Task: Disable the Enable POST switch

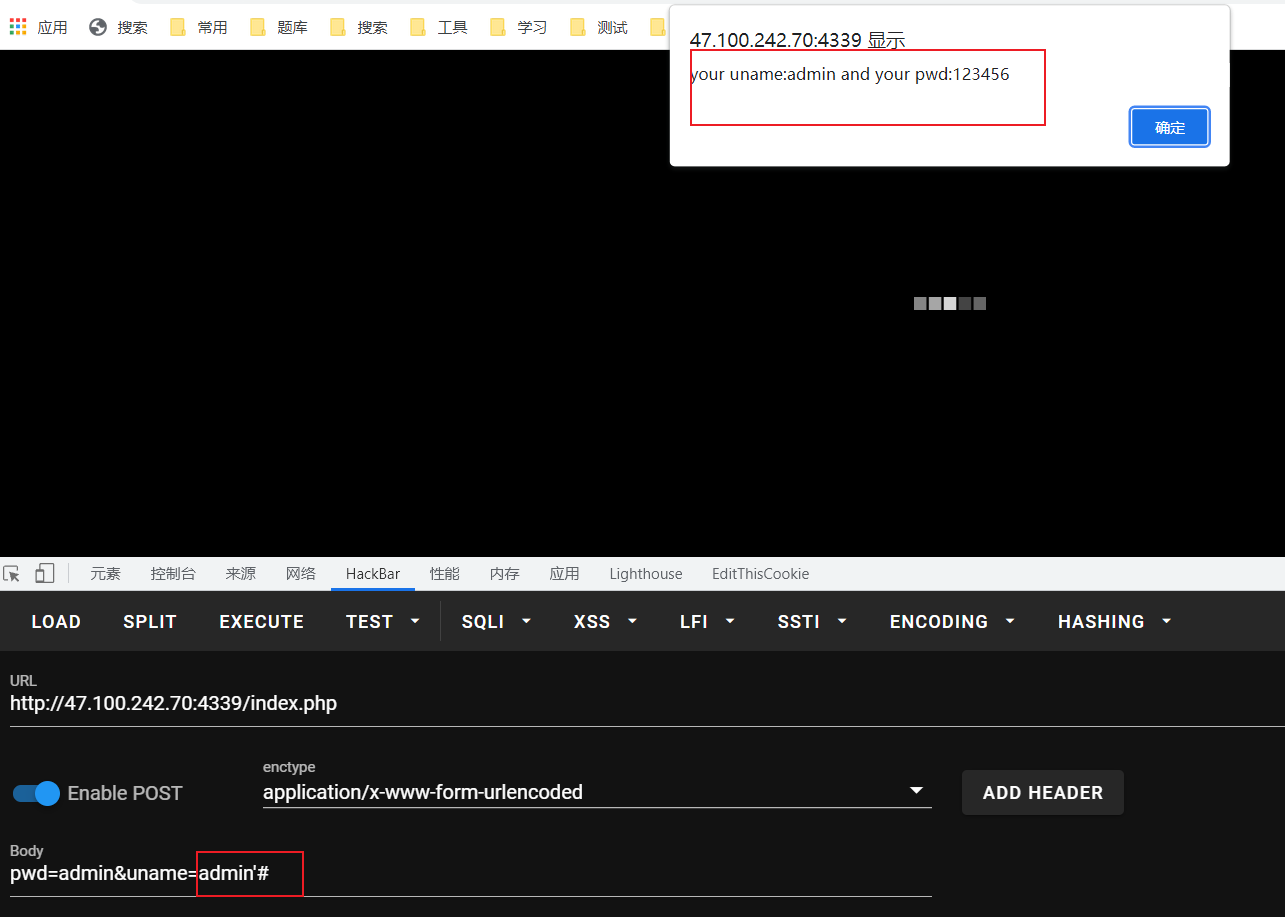Action: click(x=37, y=793)
